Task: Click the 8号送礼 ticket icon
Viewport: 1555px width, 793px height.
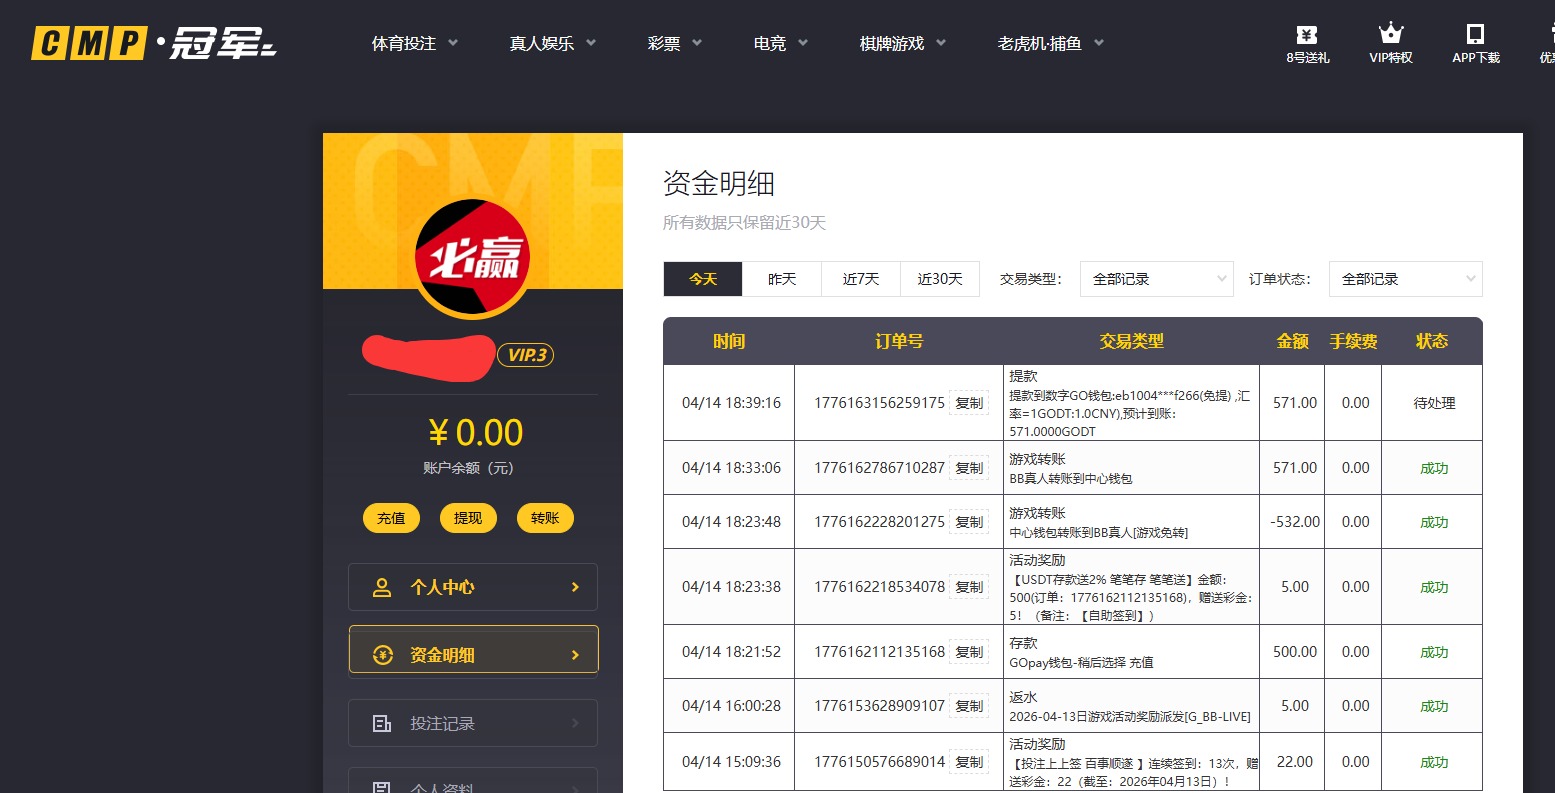Action: point(1305,36)
